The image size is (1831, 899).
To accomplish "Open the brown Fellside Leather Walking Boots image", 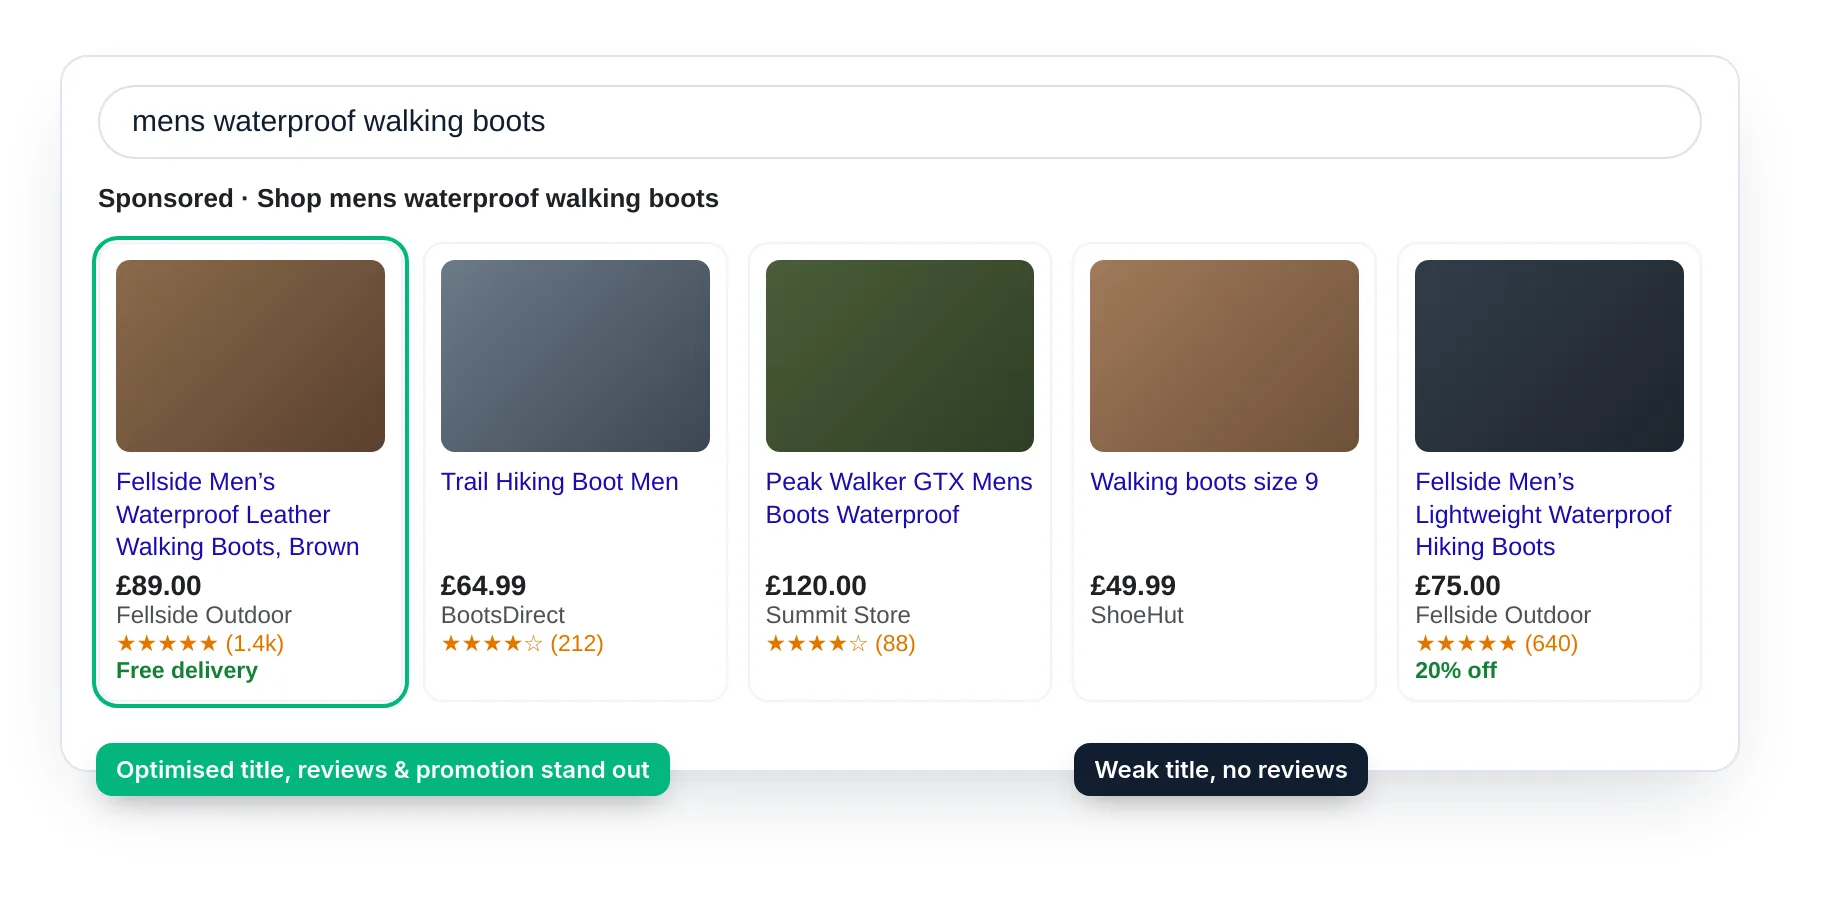I will 250,356.
